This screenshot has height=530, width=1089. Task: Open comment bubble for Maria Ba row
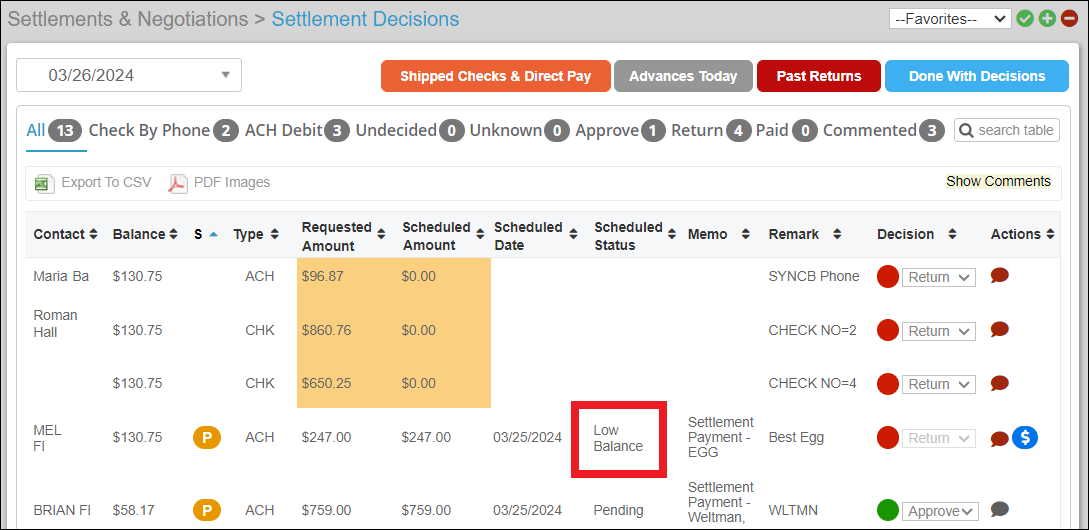click(x=999, y=276)
